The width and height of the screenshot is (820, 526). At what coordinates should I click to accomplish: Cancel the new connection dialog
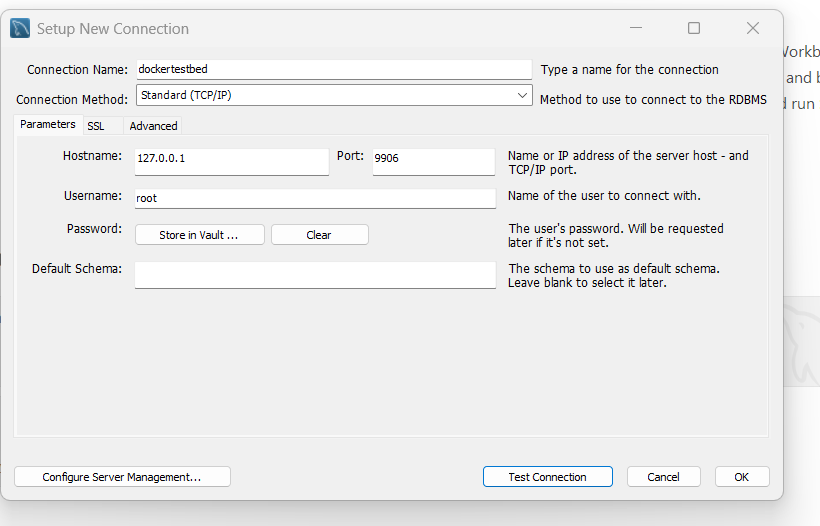[x=664, y=477]
